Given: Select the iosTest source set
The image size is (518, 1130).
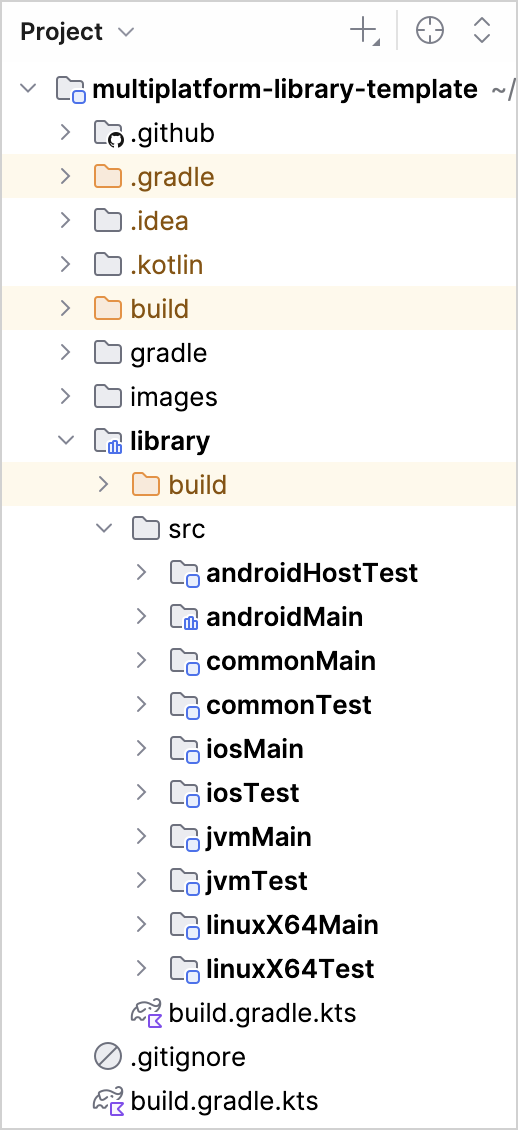Looking at the screenshot, I should pyautogui.click(x=253, y=793).
